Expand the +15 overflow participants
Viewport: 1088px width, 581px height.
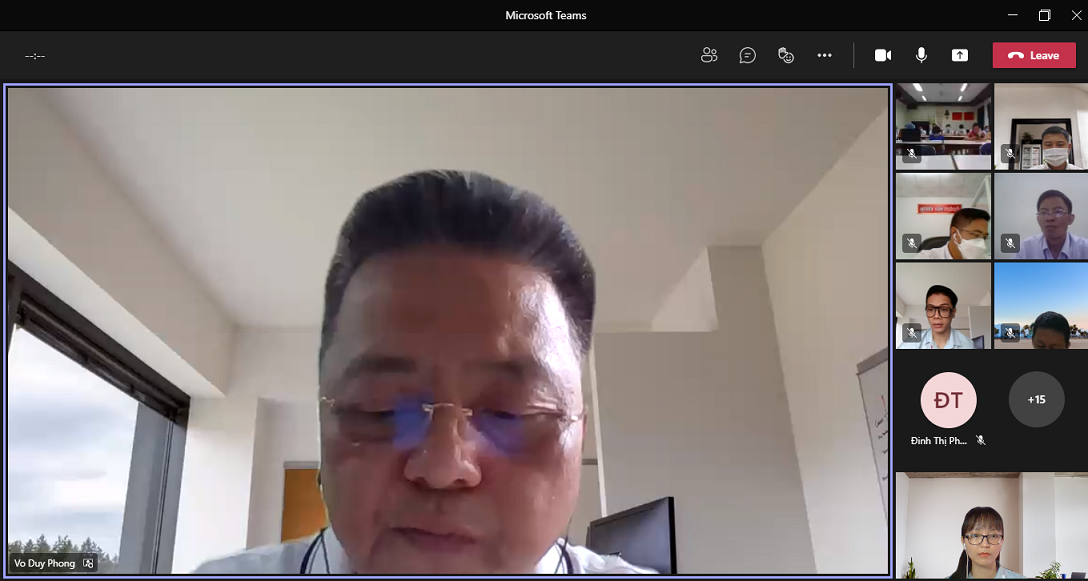1036,400
